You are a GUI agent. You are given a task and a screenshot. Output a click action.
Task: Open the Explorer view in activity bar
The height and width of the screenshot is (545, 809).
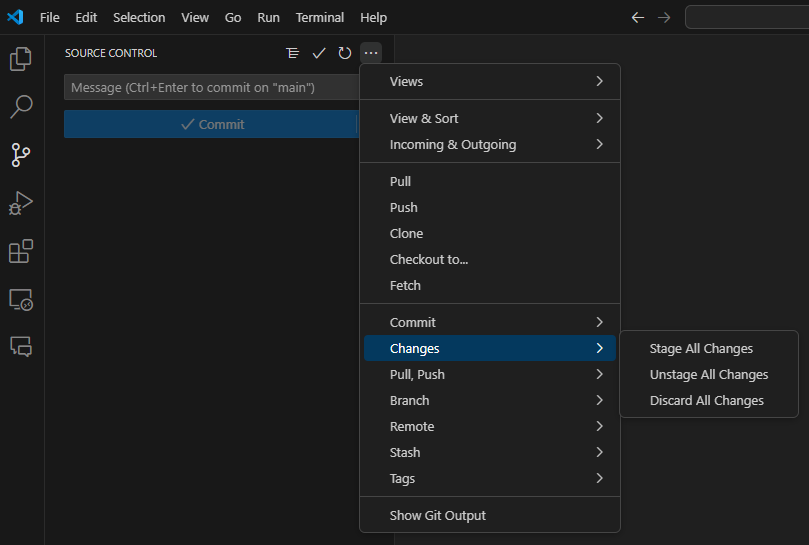[21, 60]
